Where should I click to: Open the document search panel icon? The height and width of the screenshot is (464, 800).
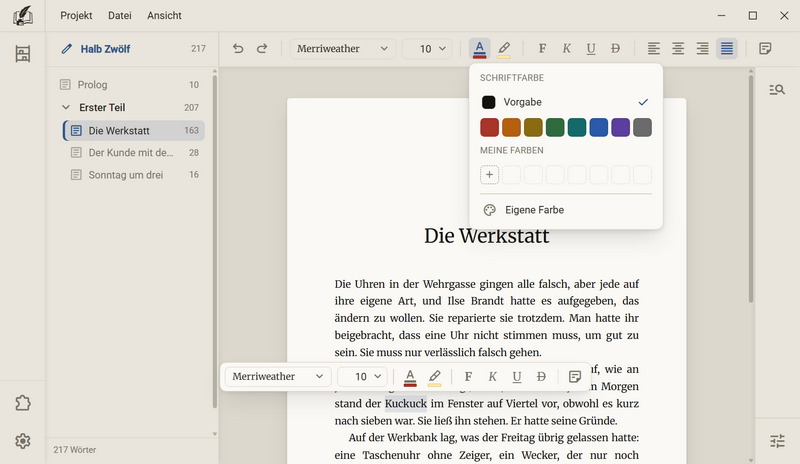click(x=777, y=90)
